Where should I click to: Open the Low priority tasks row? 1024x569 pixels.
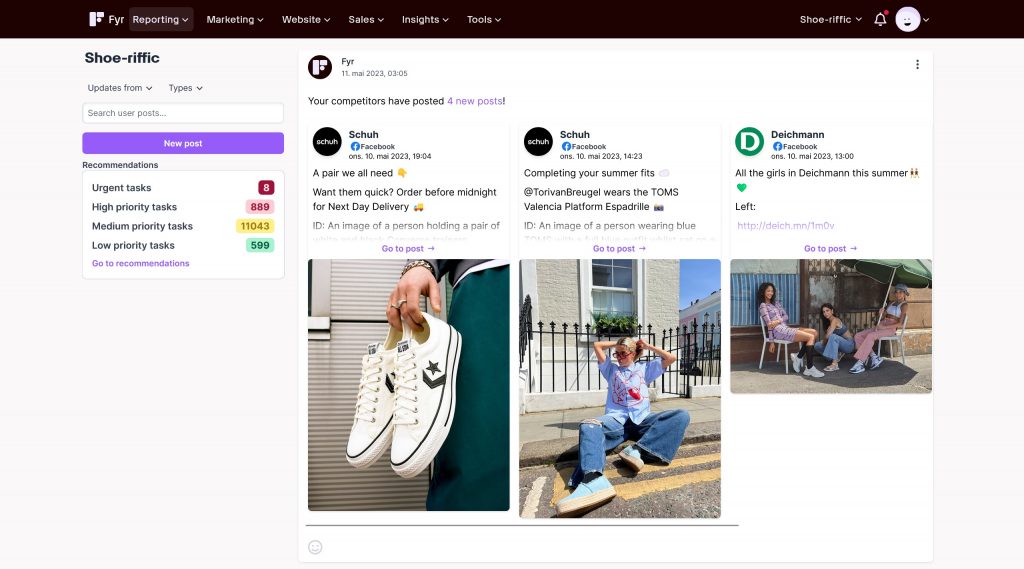183,245
